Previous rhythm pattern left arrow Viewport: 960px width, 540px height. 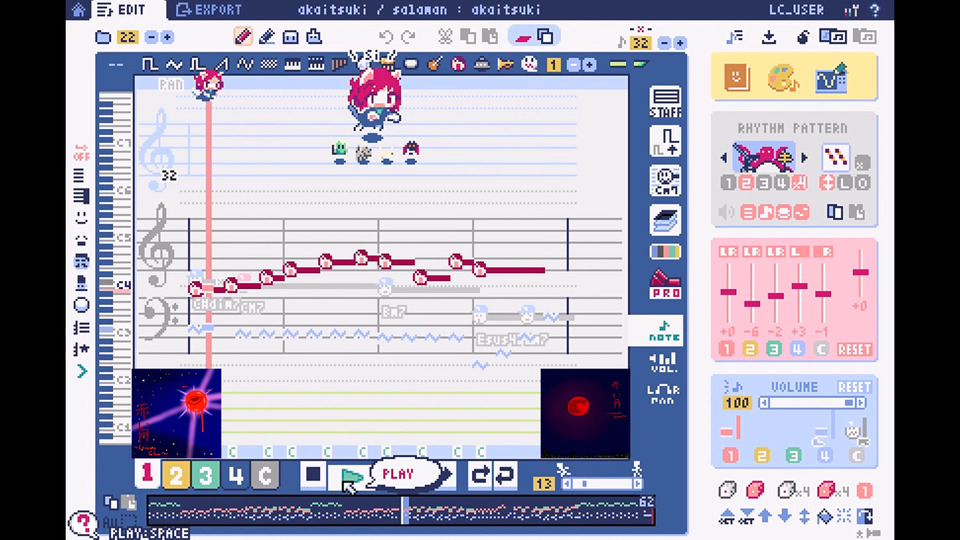tap(724, 158)
